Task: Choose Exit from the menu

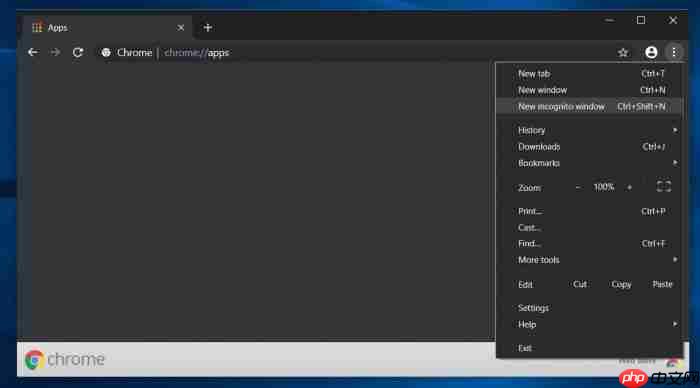Action: [589, 348]
